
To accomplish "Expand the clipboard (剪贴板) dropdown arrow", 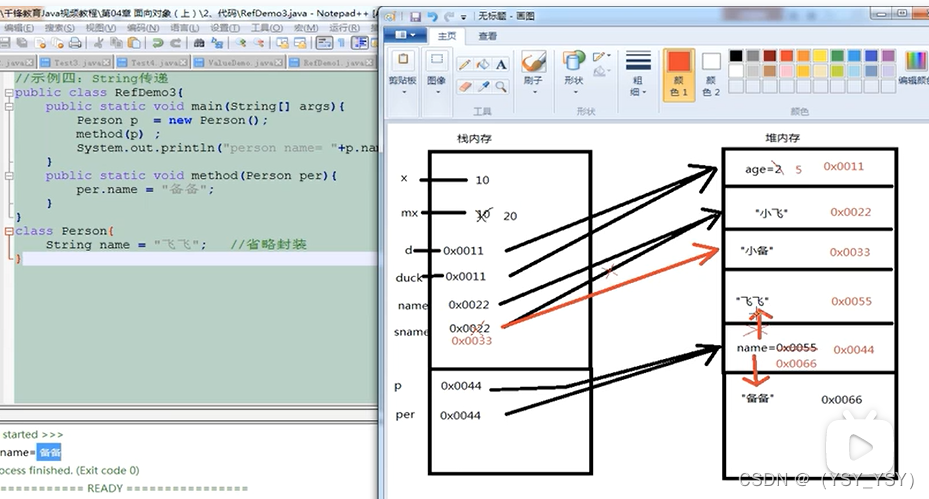I will (403, 92).
